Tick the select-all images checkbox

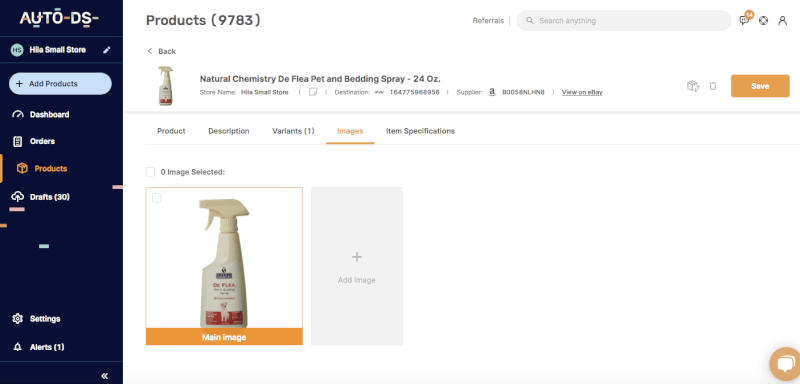coord(150,172)
